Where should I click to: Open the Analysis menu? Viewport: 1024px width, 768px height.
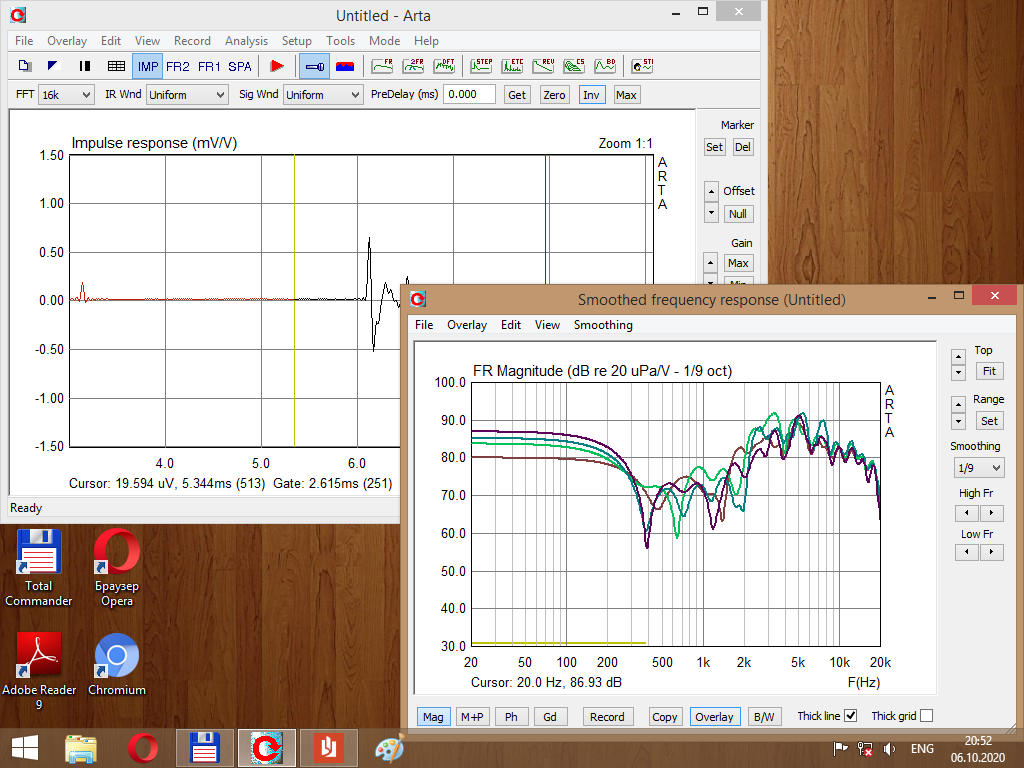(x=246, y=41)
